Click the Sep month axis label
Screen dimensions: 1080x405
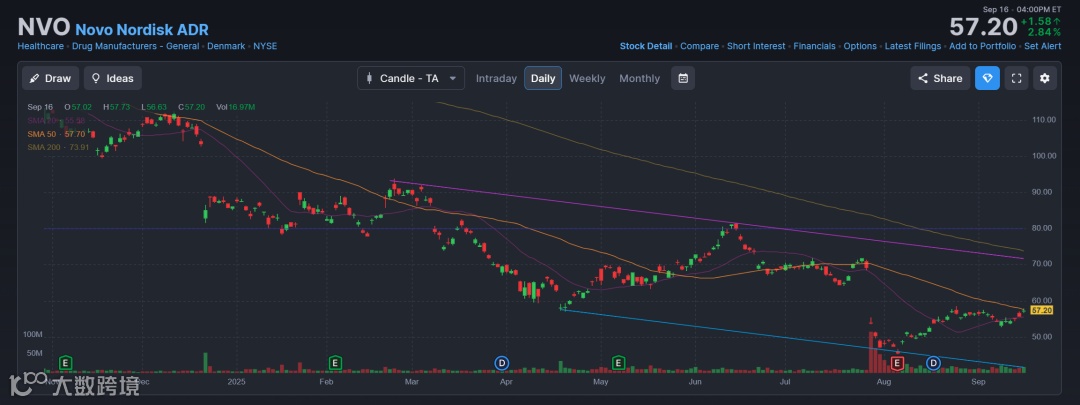pos(978,380)
